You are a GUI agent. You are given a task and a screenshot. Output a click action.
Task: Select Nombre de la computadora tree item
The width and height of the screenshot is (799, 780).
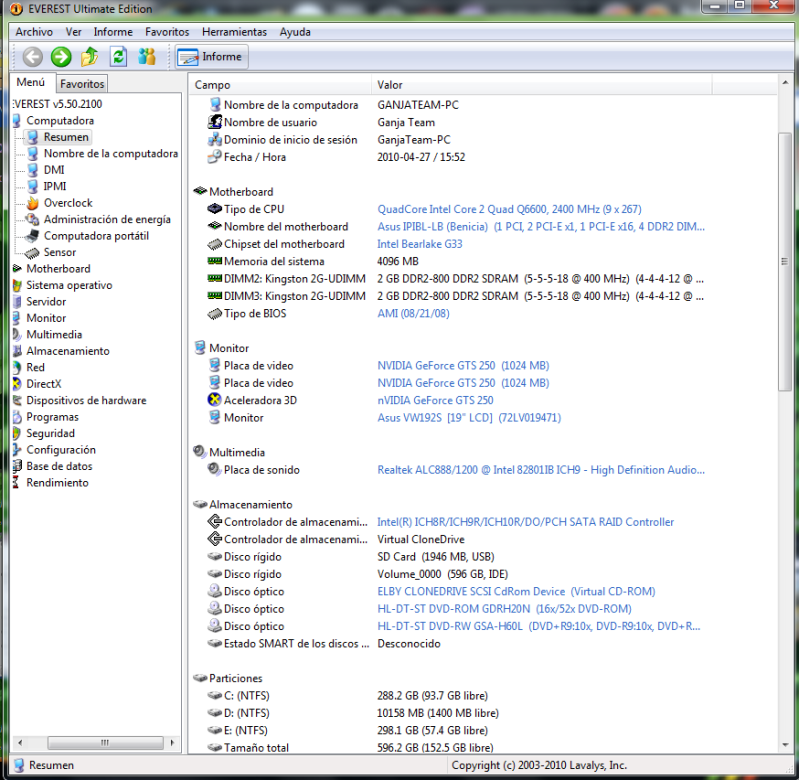[111, 153]
